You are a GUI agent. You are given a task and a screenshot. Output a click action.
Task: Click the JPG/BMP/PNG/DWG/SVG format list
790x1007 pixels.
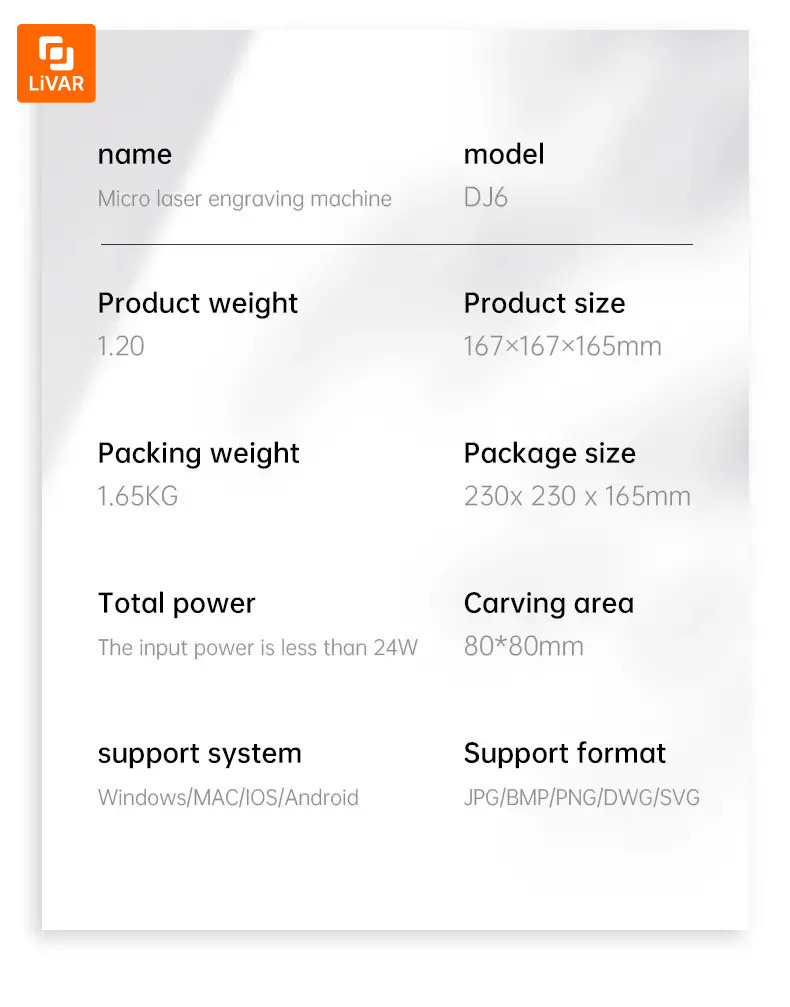(582, 798)
